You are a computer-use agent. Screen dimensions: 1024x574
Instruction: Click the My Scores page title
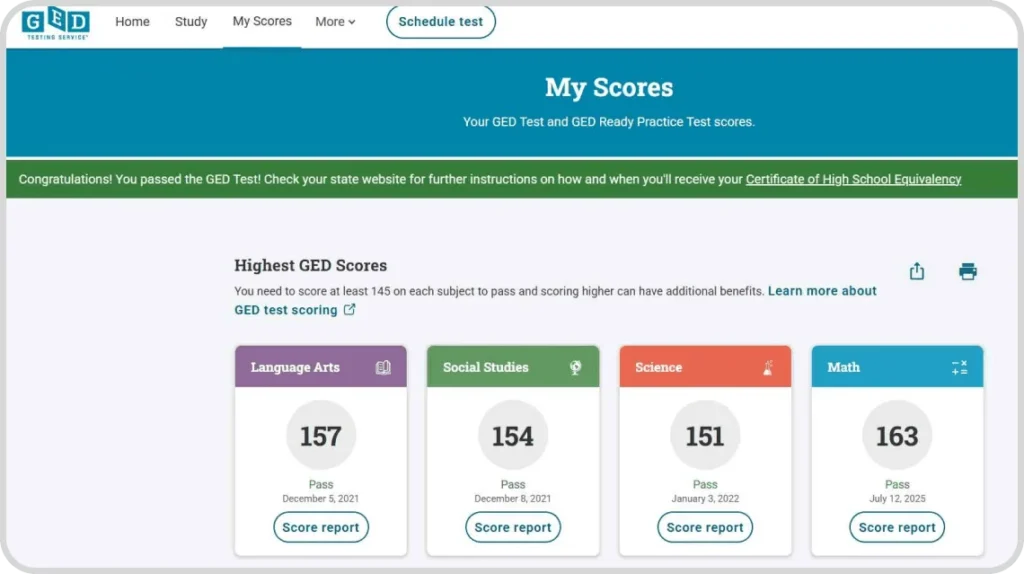[609, 88]
